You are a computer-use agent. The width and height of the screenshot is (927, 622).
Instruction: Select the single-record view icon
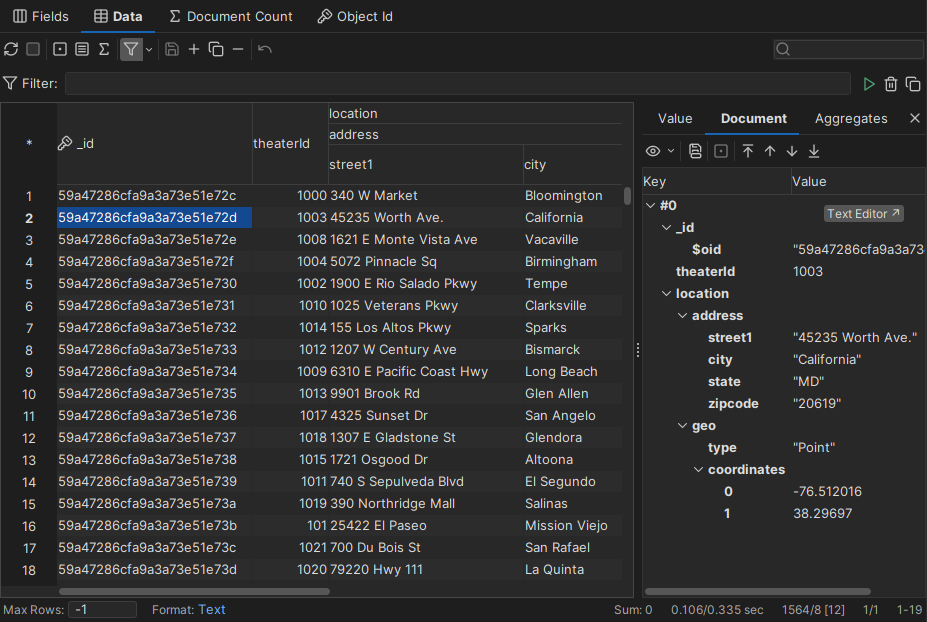pos(58,49)
